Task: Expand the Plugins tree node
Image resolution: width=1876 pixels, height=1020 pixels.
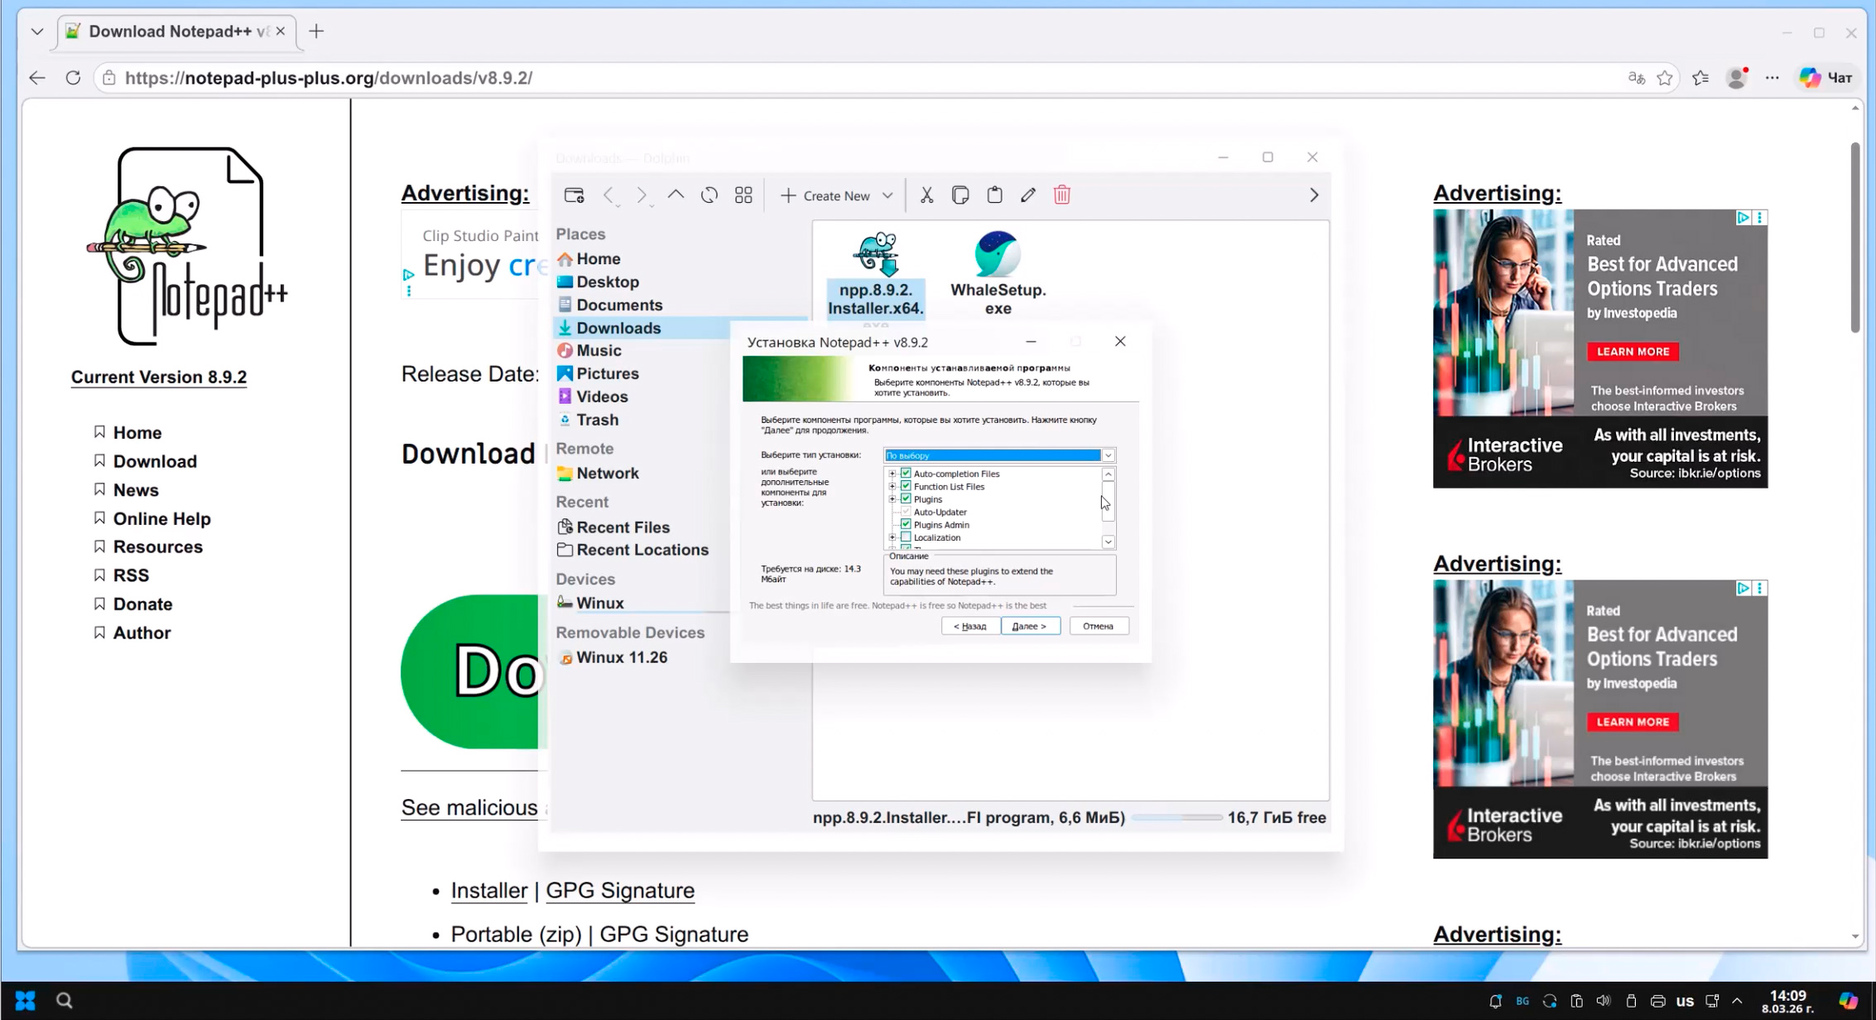Action: (892, 499)
